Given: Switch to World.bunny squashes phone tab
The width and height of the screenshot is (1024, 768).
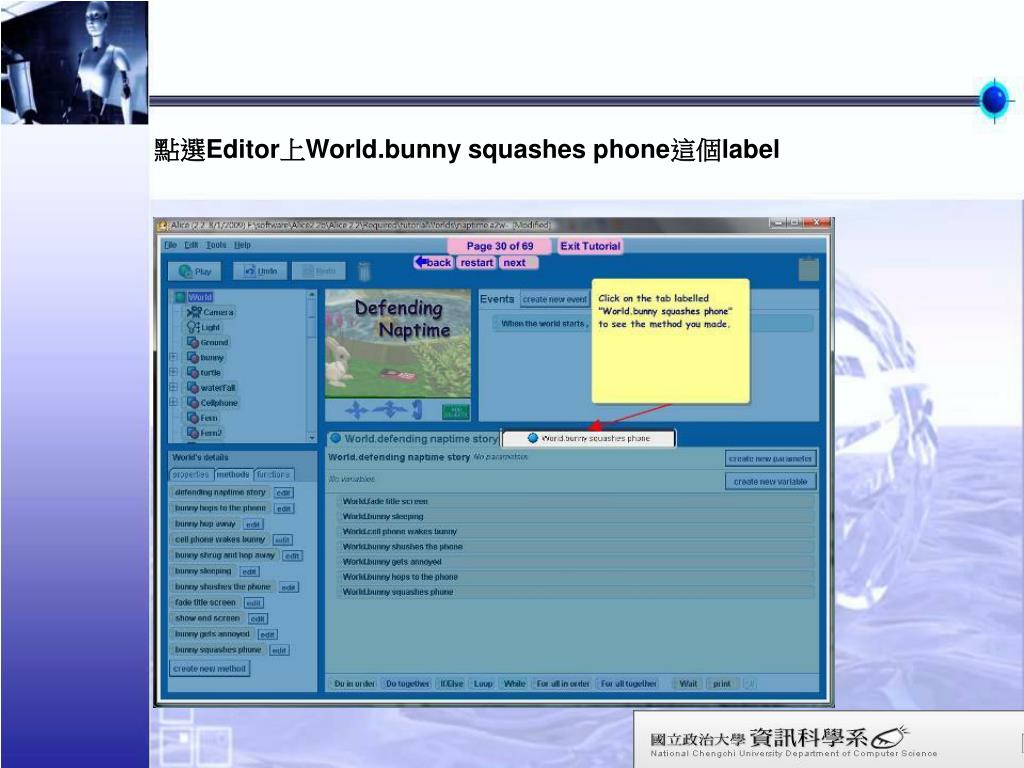Looking at the screenshot, I should pos(588,438).
